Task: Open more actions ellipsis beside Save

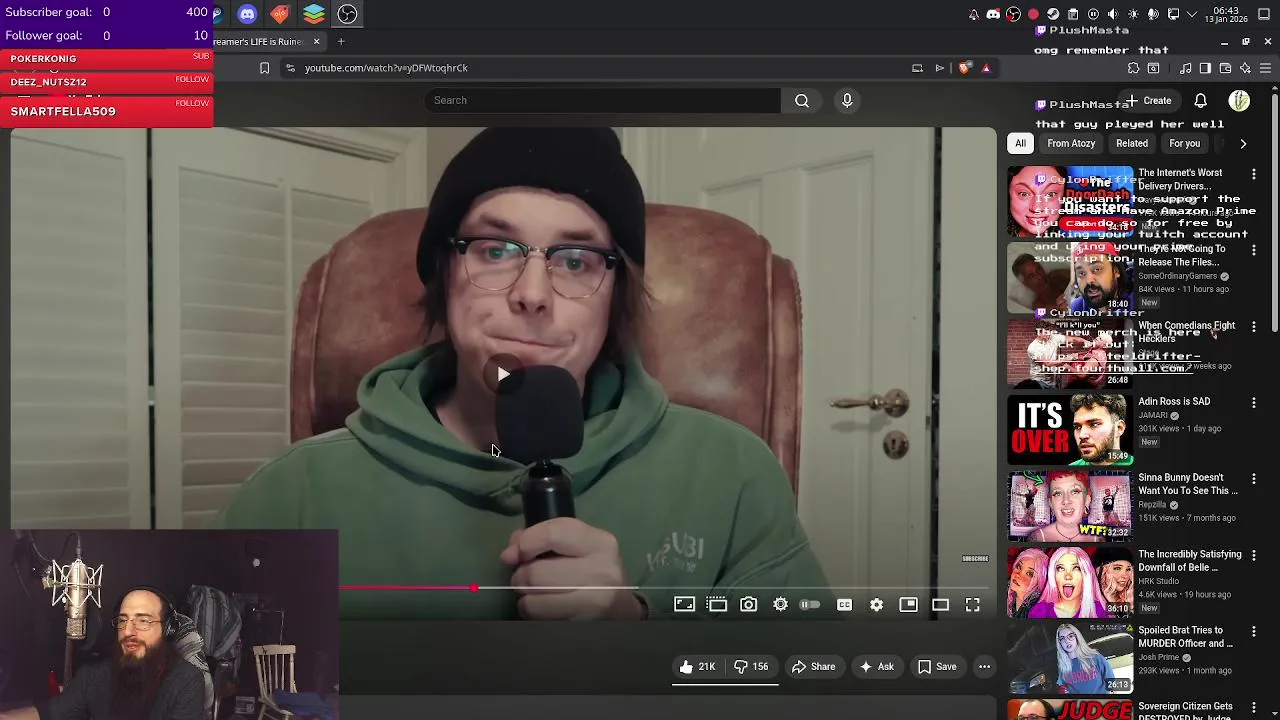Action: tap(984, 667)
